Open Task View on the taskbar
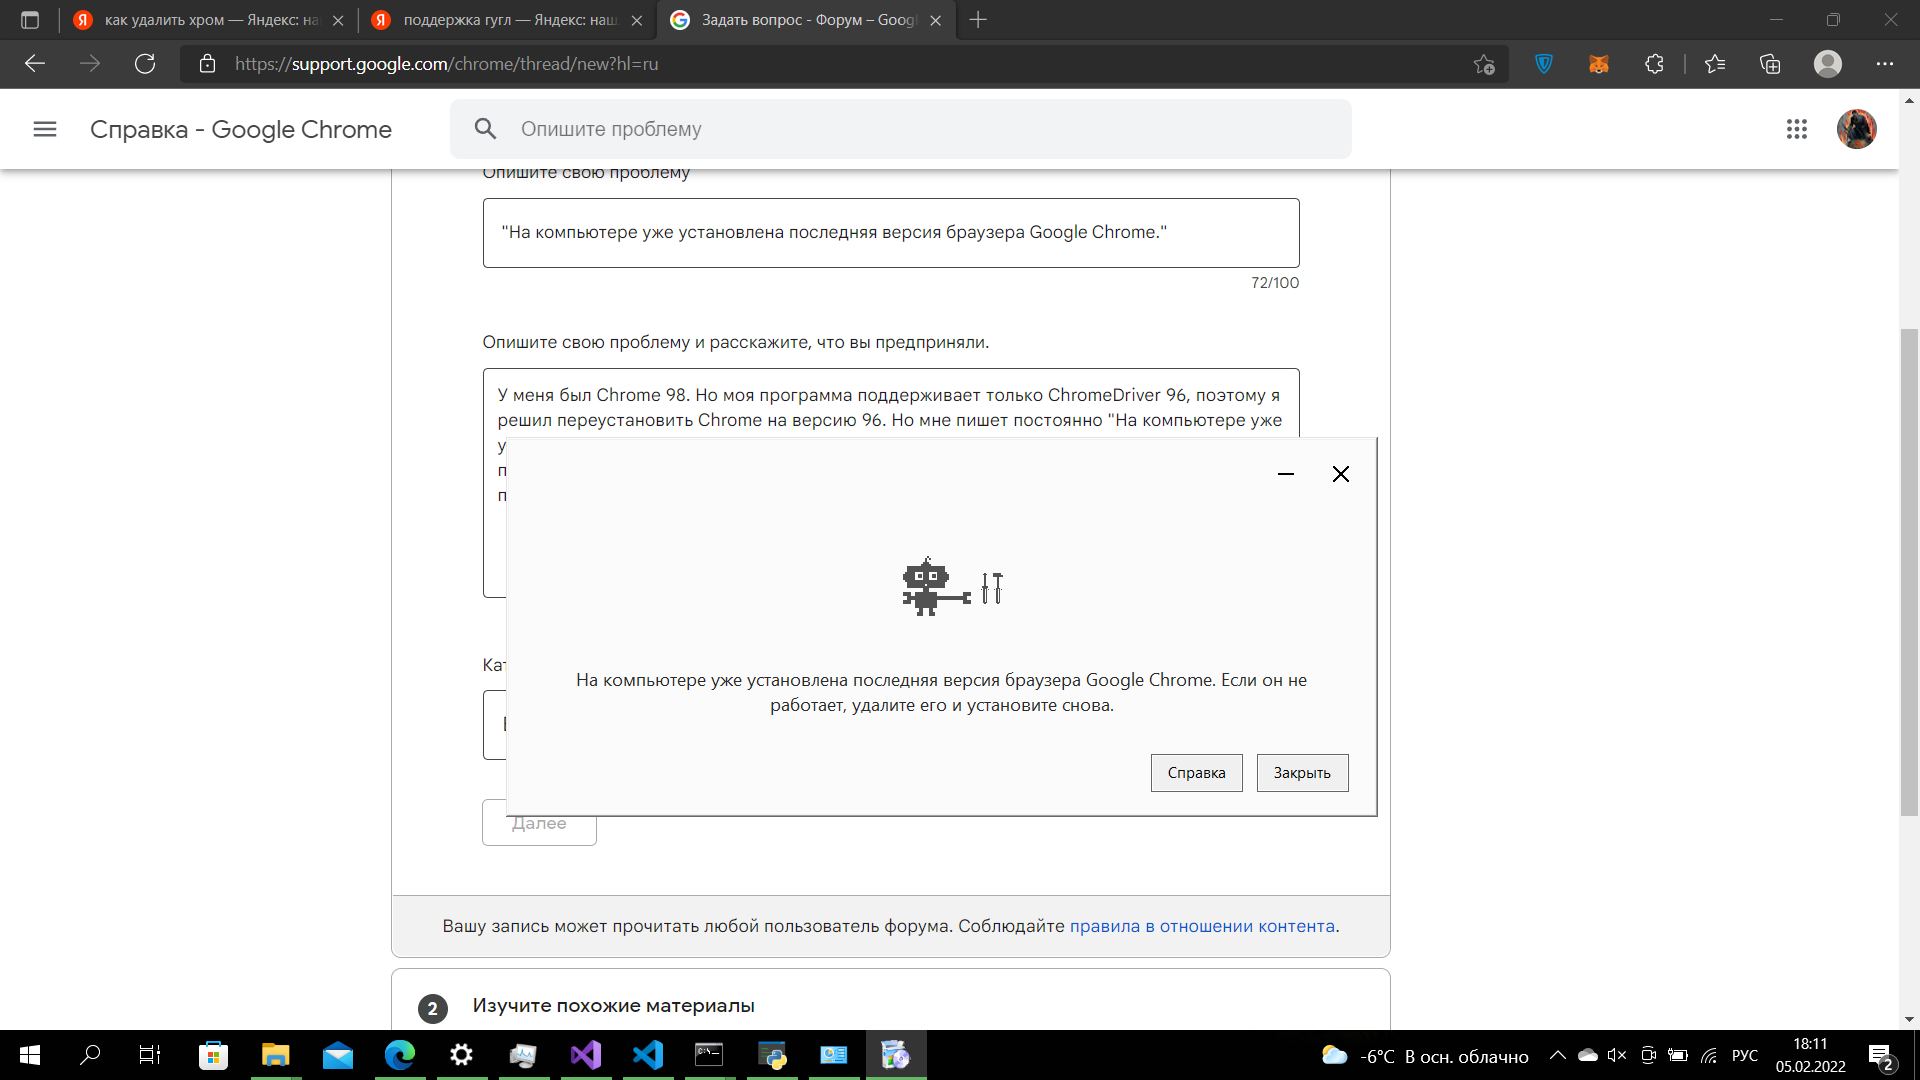The width and height of the screenshot is (1920, 1080). 150,1055
